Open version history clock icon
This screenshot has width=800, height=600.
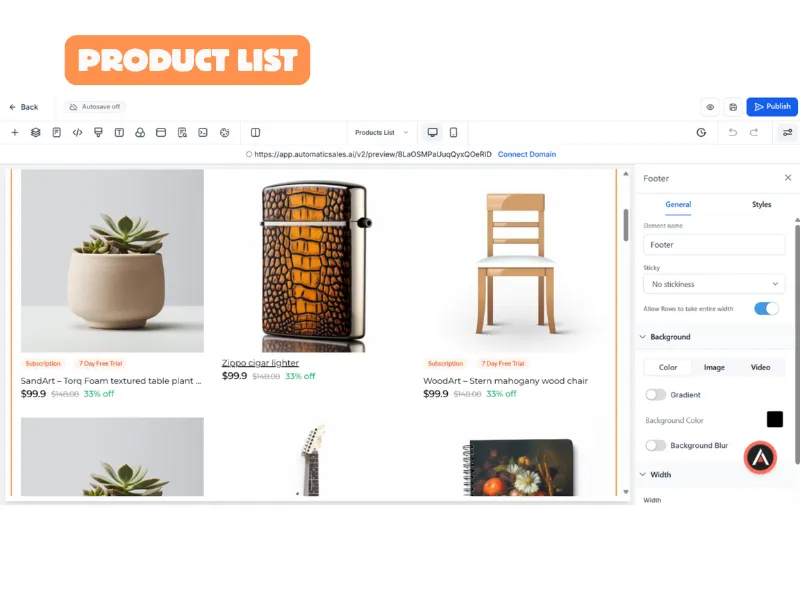click(702, 133)
